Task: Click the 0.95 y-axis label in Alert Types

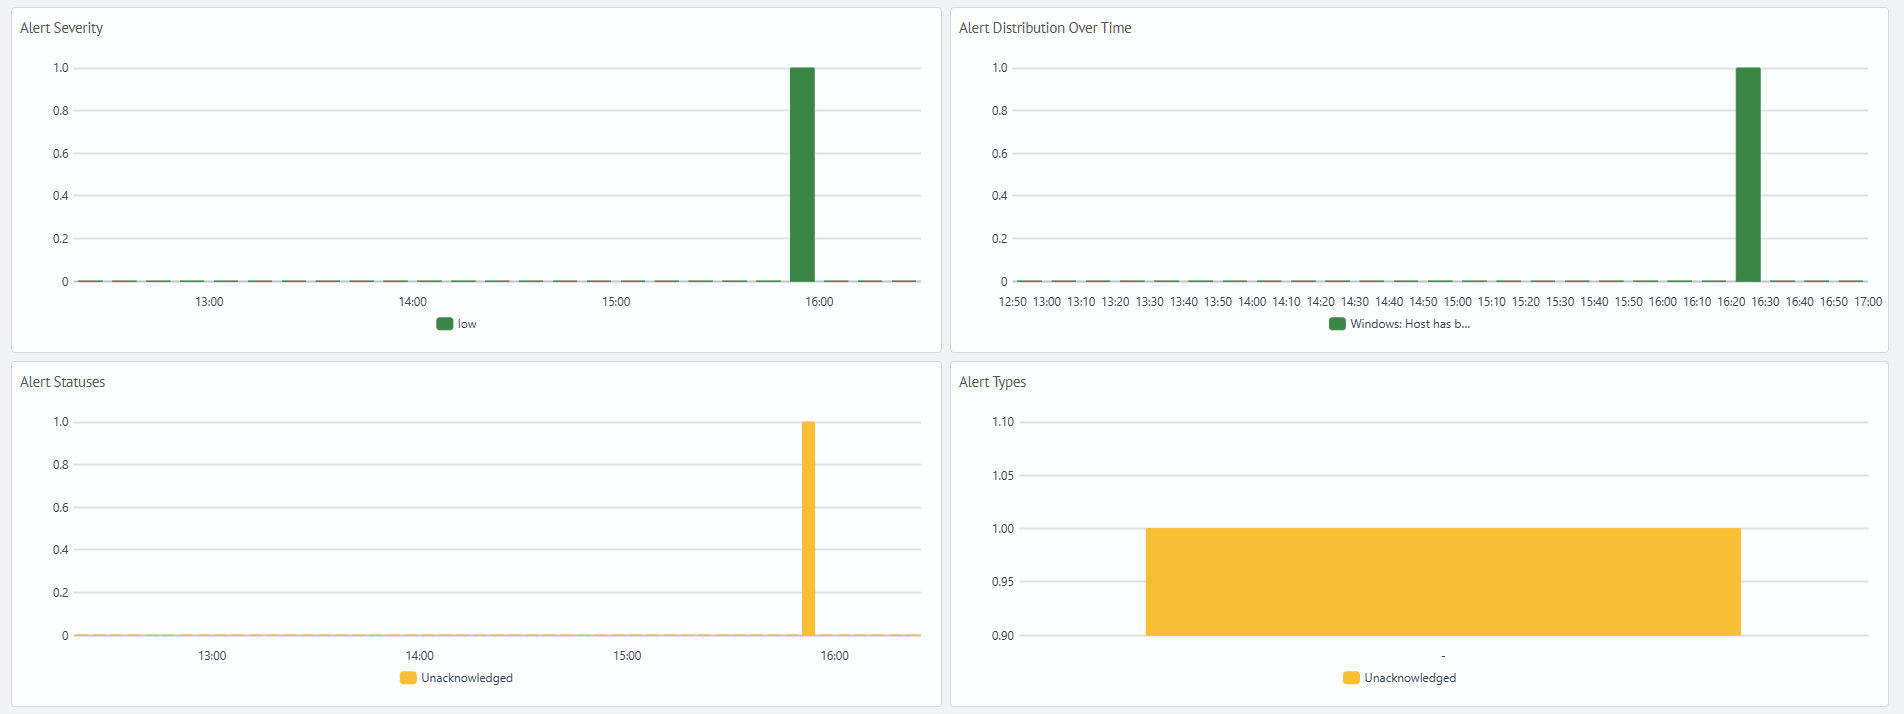Action: point(1003,582)
